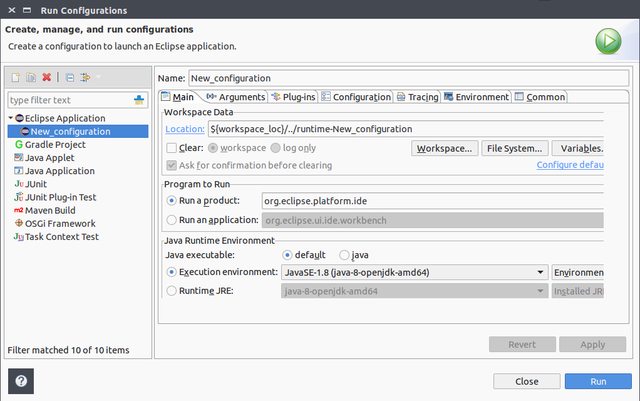The width and height of the screenshot is (640, 401).
Task: Click the Variables... button
Action: coord(578,148)
